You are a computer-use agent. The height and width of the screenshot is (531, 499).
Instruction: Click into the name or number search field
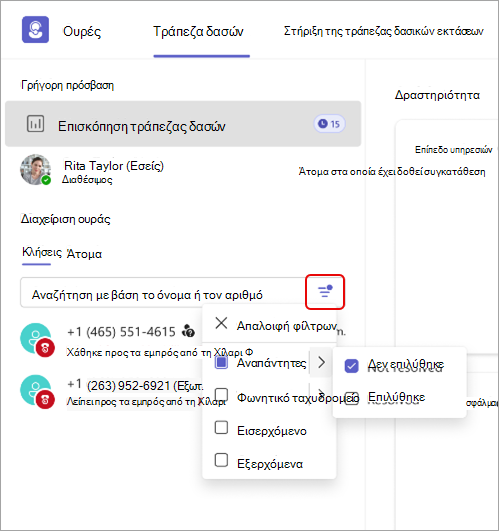(x=162, y=293)
